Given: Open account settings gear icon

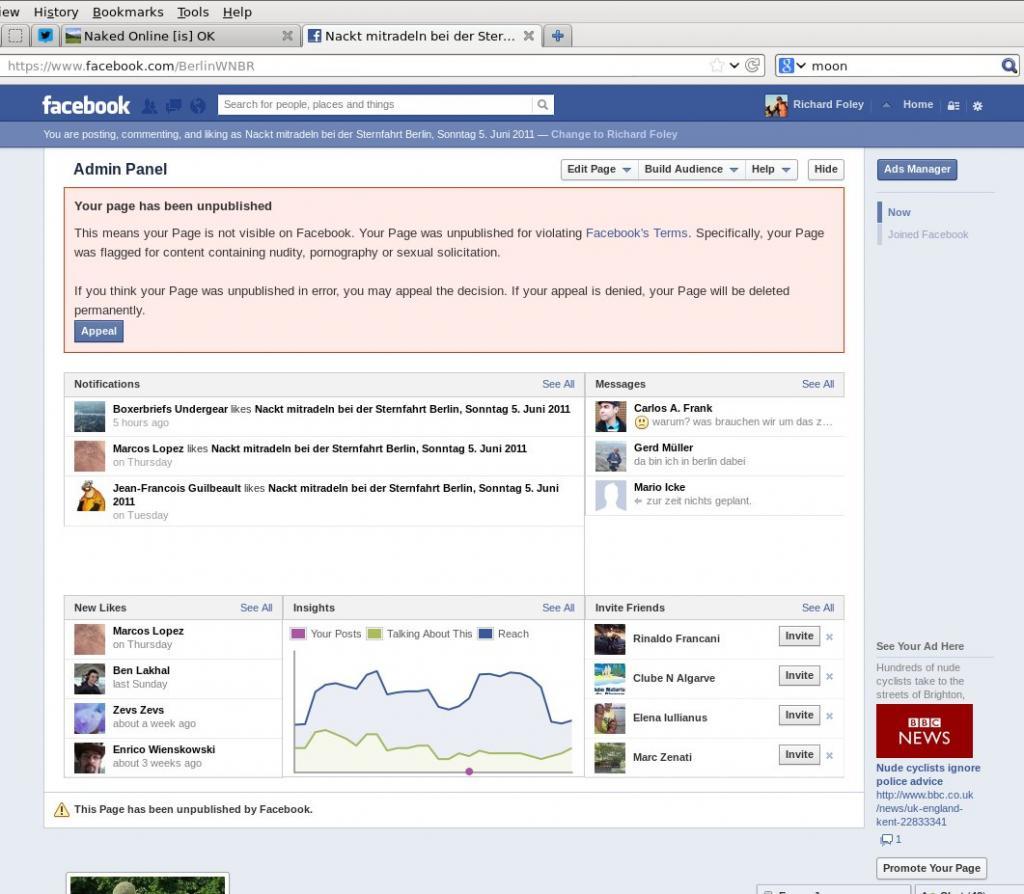Looking at the screenshot, I should point(978,105).
